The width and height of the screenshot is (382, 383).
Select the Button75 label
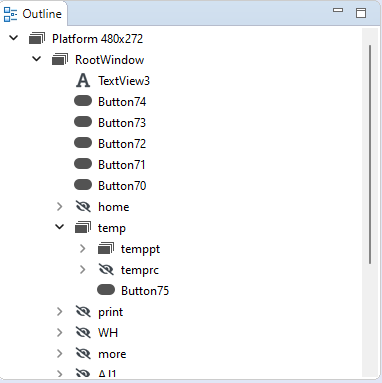point(145,291)
